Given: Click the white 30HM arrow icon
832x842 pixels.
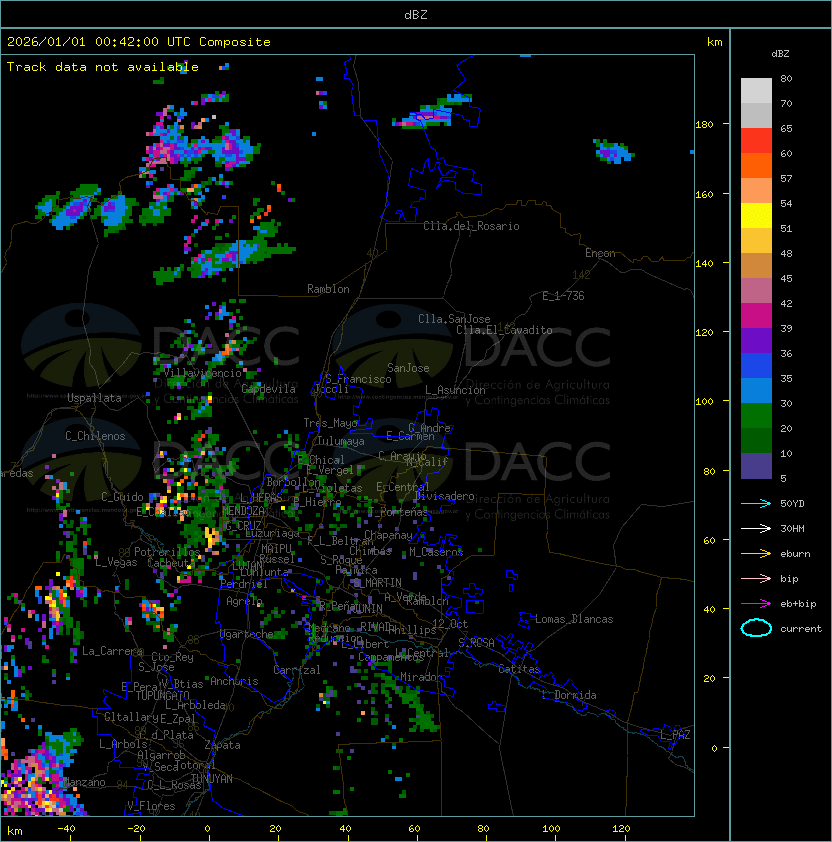Looking at the screenshot, I should tap(756, 528).
